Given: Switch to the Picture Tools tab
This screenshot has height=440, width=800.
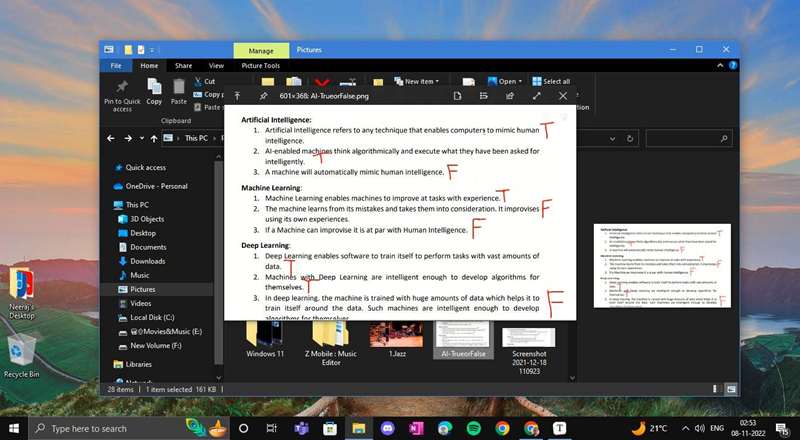Looking at the screenshot, I should pyautogui.click(x=260, y=66).
